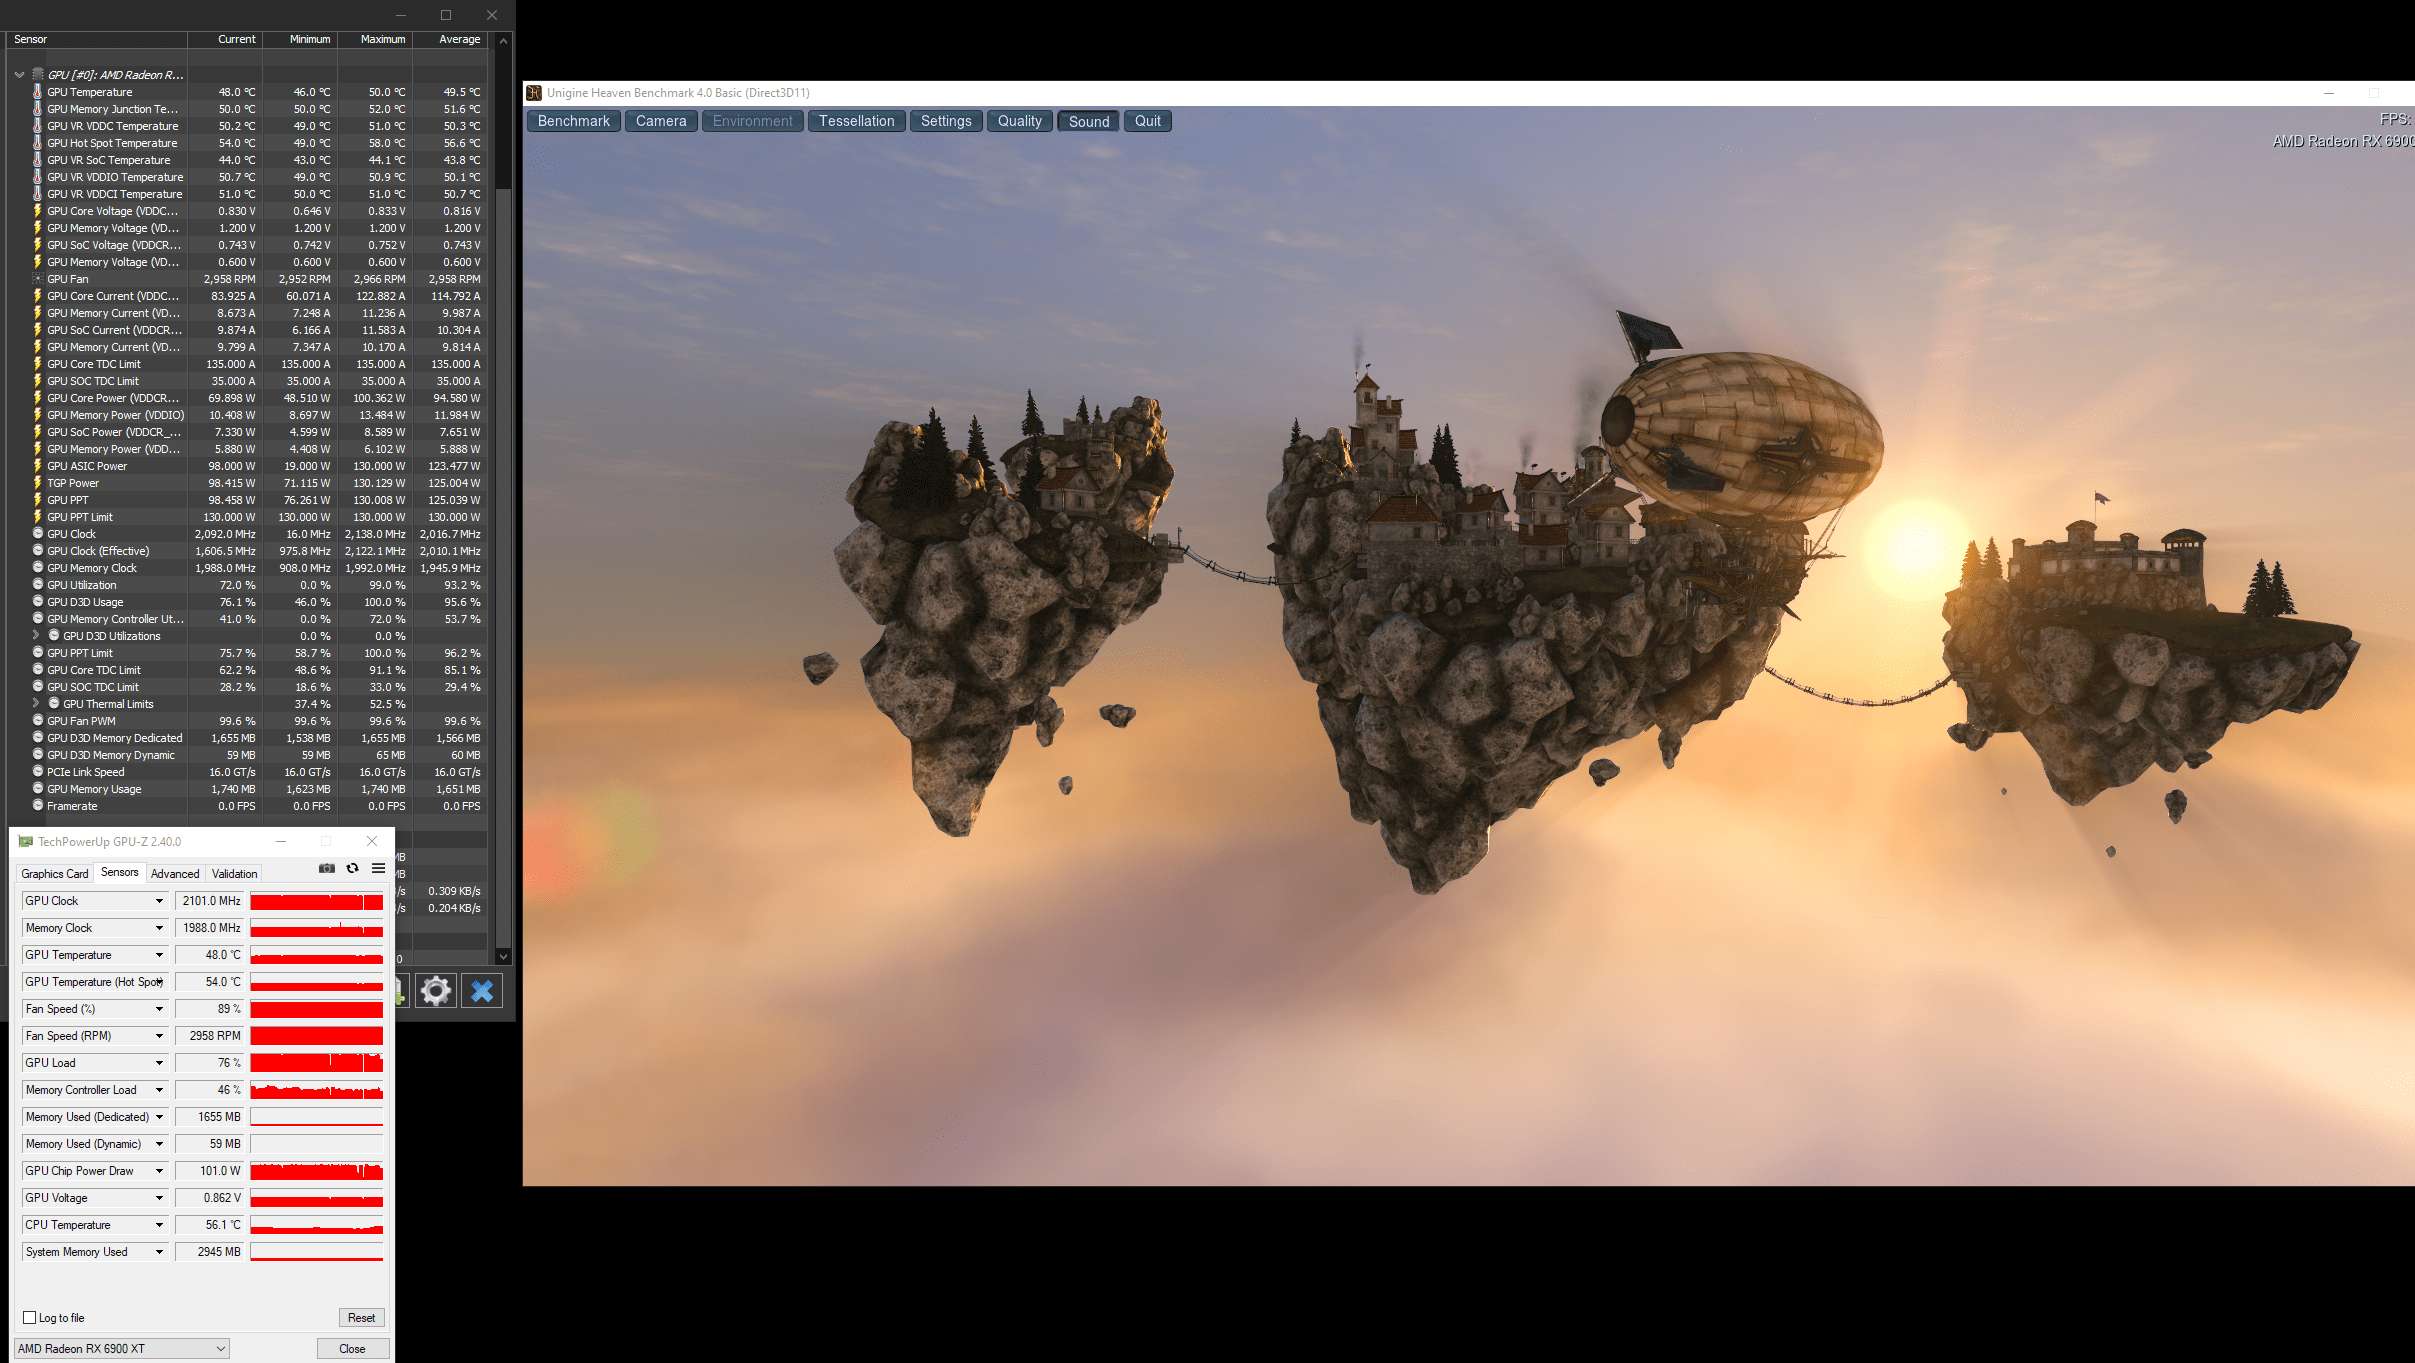Start the Benchmark in Heaven
The width and height of the screenshot is (2415, 1363).
point(573,121)
